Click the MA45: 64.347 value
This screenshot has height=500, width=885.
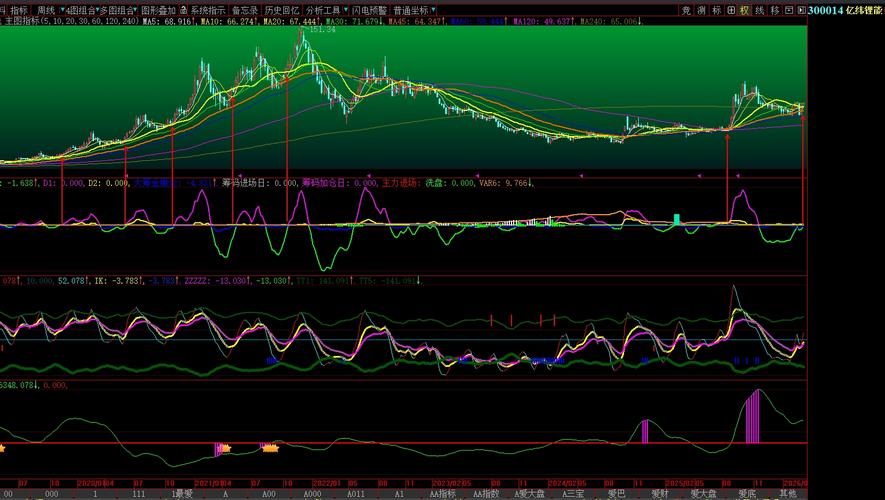(x=417, y=21)
